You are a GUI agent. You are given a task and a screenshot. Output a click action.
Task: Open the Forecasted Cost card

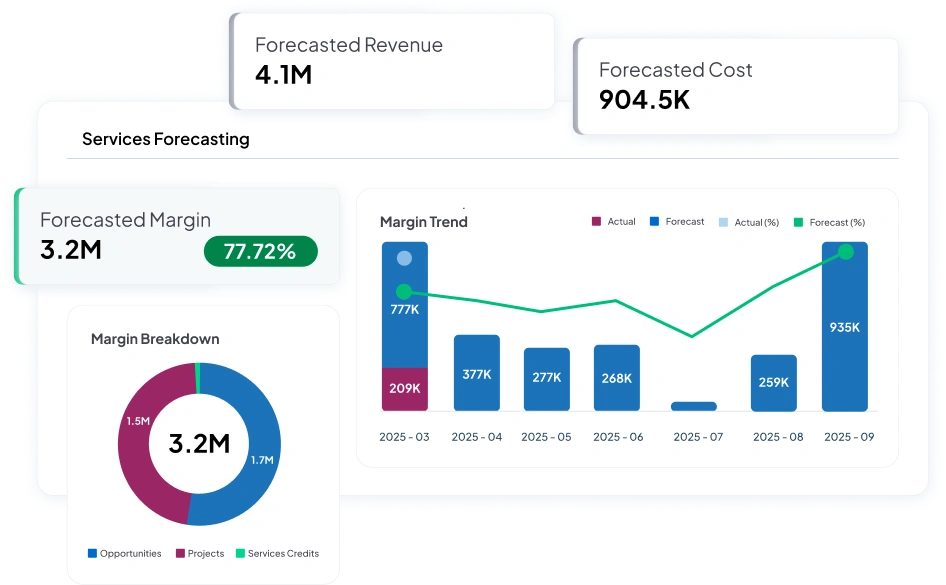[x=735, y=85]
